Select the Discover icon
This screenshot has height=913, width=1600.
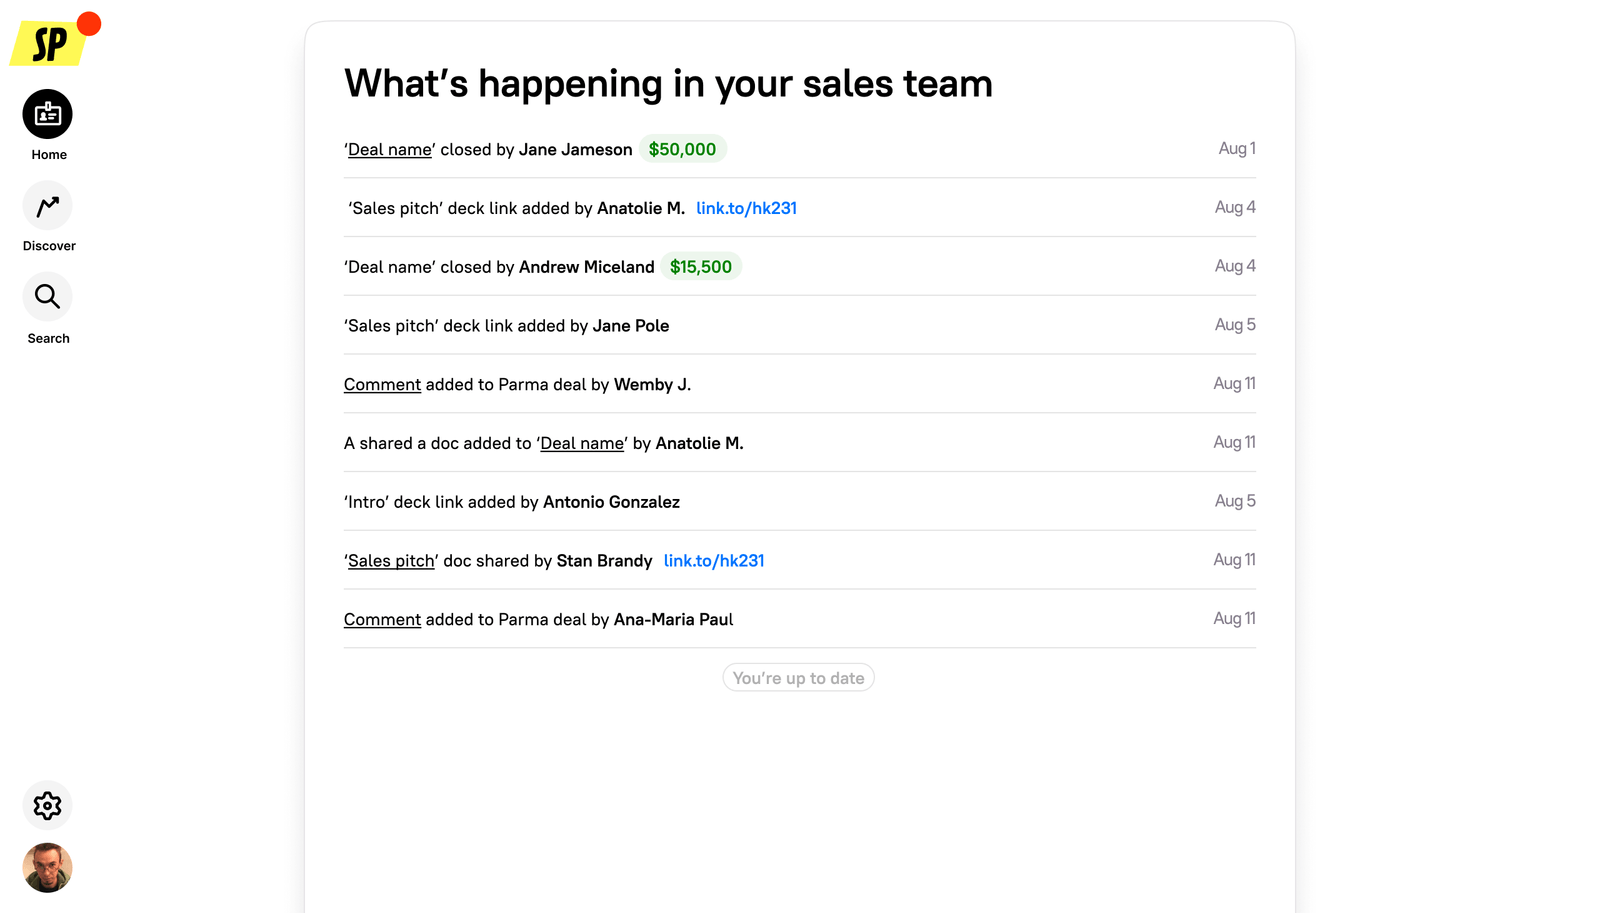point(47,205)
